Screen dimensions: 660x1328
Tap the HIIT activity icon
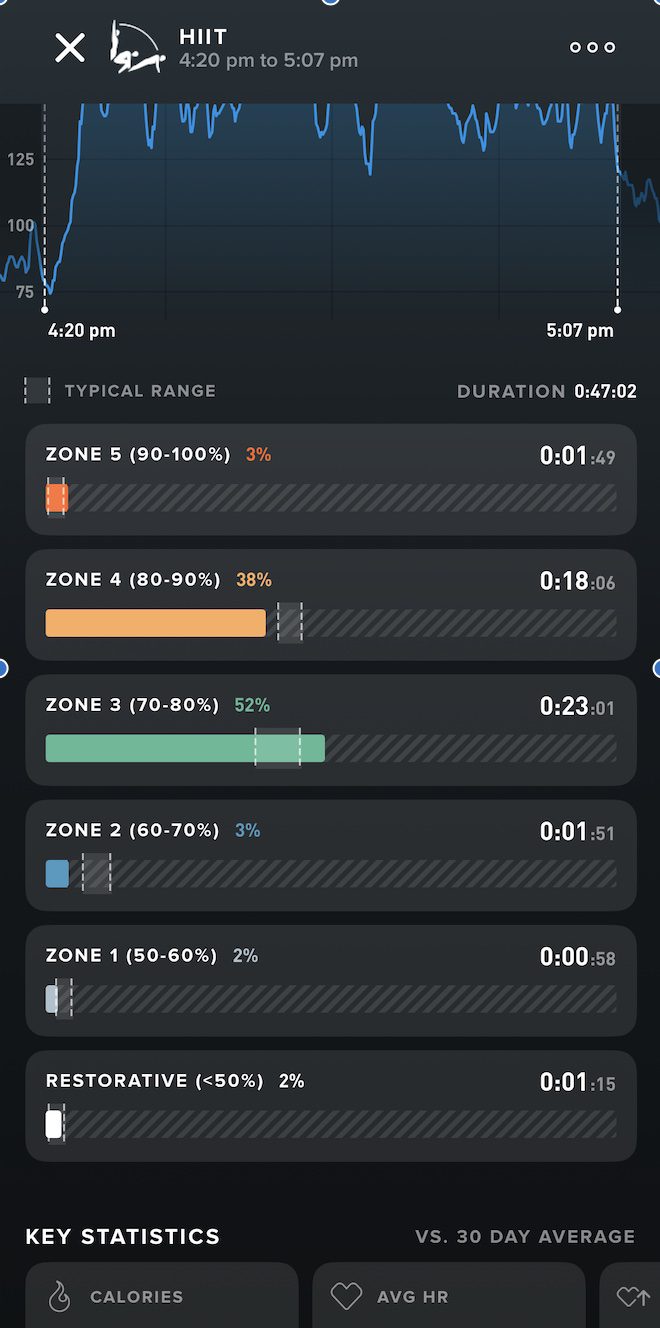click(x=136, y=47)
